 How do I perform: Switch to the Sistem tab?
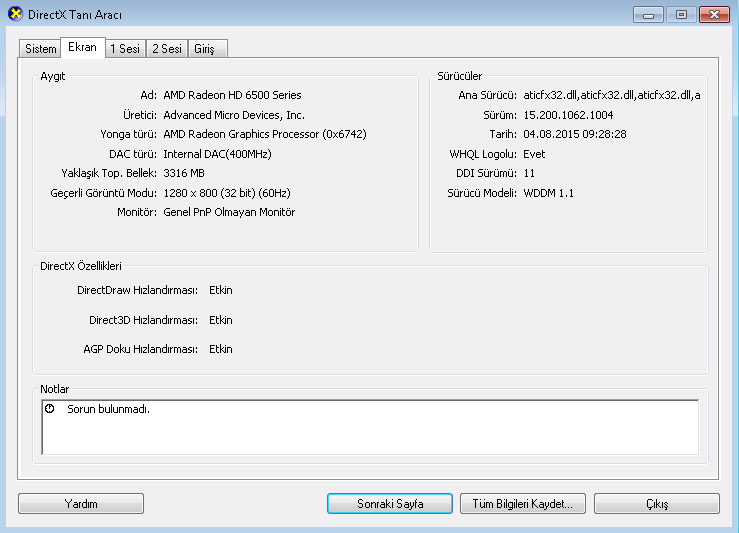pos(41,49)
